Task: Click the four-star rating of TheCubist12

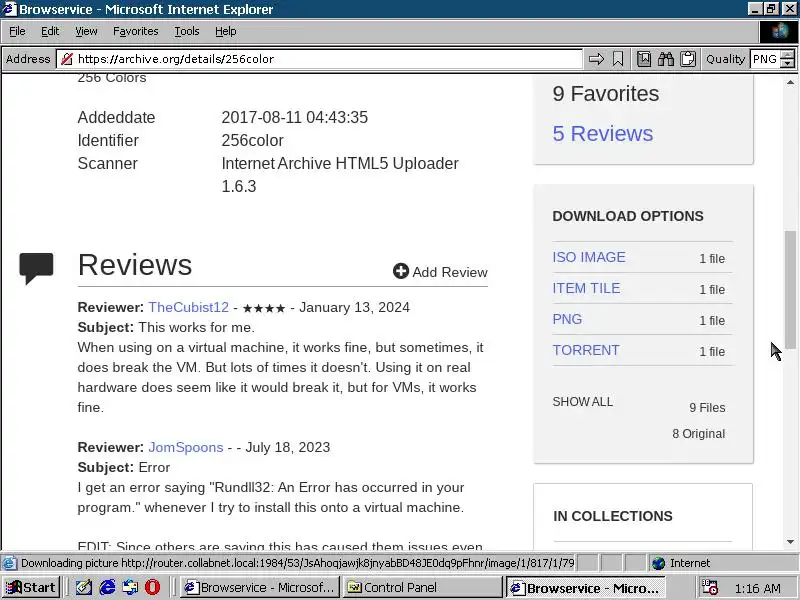Action: (x=264, y=308)
